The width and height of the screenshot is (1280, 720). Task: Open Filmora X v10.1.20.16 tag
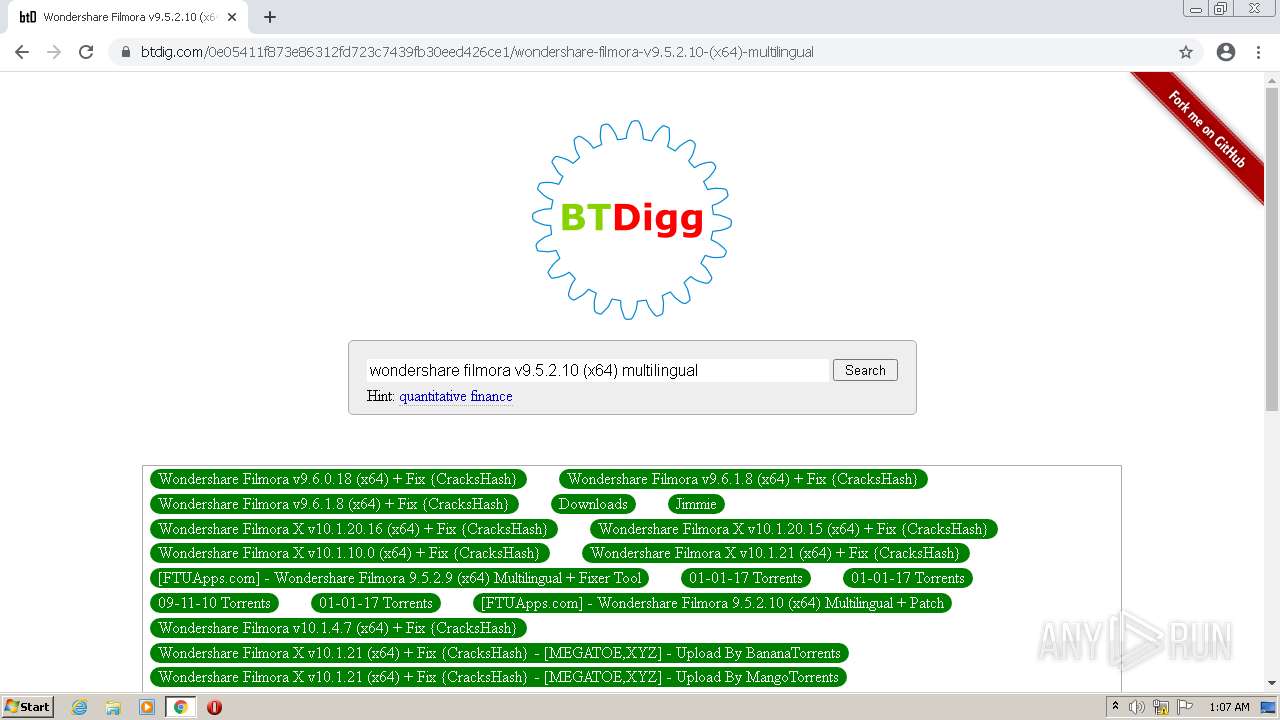tap(353, 529)
